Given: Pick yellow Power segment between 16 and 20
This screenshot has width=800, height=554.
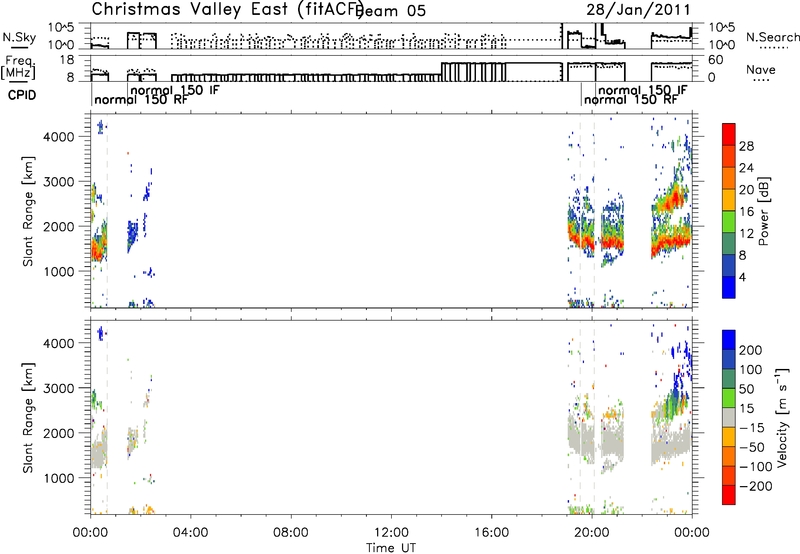Looking at the screenshot, I should [729, 199].
